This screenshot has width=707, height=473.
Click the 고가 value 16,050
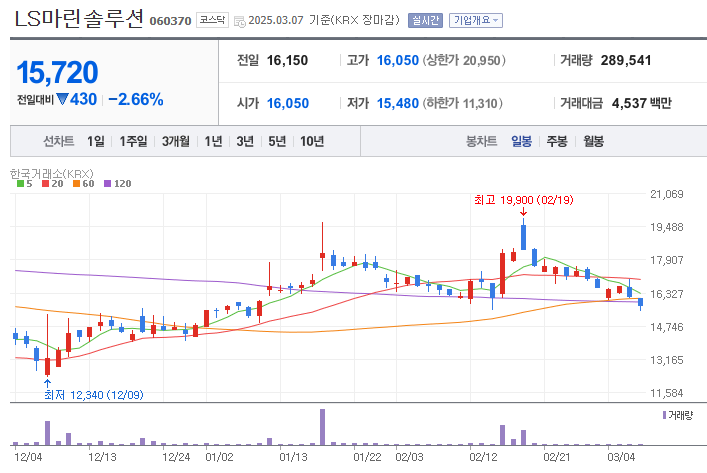(398, 60)
